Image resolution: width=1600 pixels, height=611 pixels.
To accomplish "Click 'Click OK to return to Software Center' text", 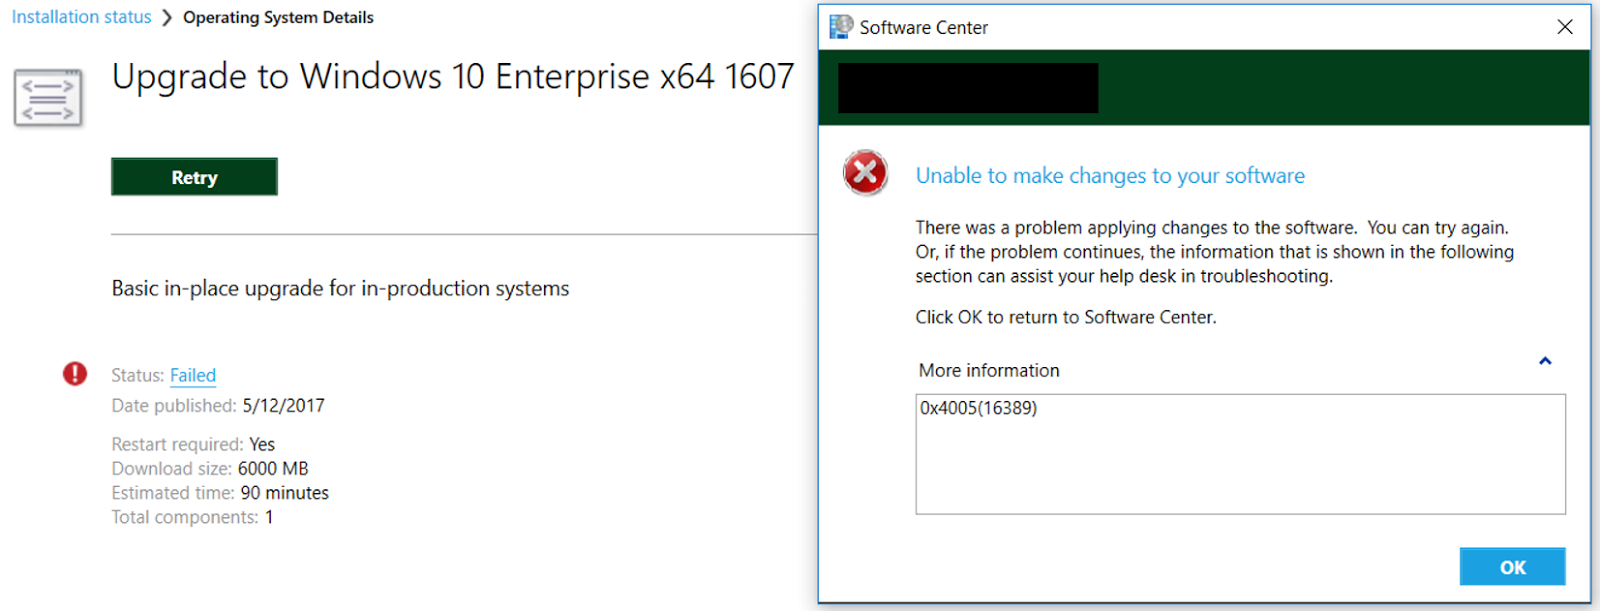I will pyautogui.click(x=1066, y=317).
